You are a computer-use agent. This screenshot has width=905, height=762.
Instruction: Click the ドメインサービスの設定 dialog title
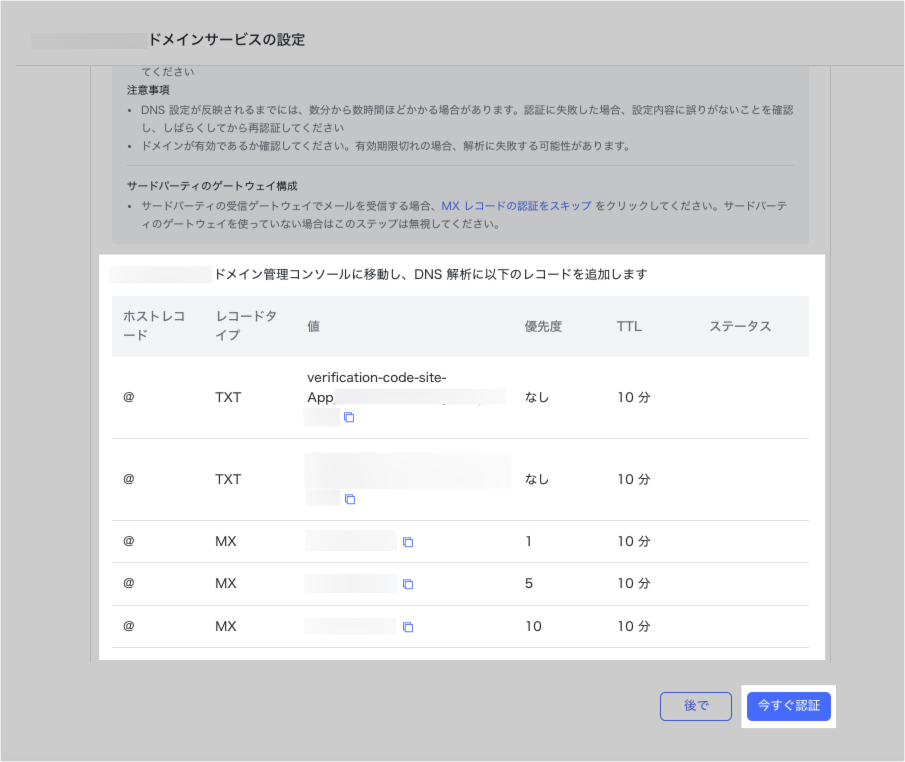[226, 40]
